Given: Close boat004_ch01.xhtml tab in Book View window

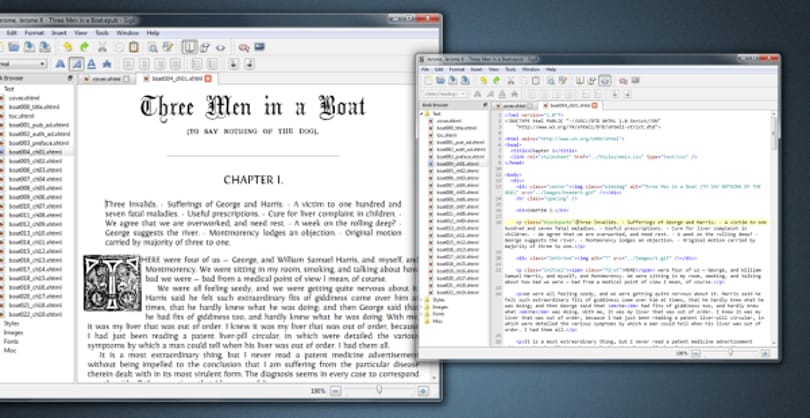Looking at the screenshot, I should (x=208, y=79).
